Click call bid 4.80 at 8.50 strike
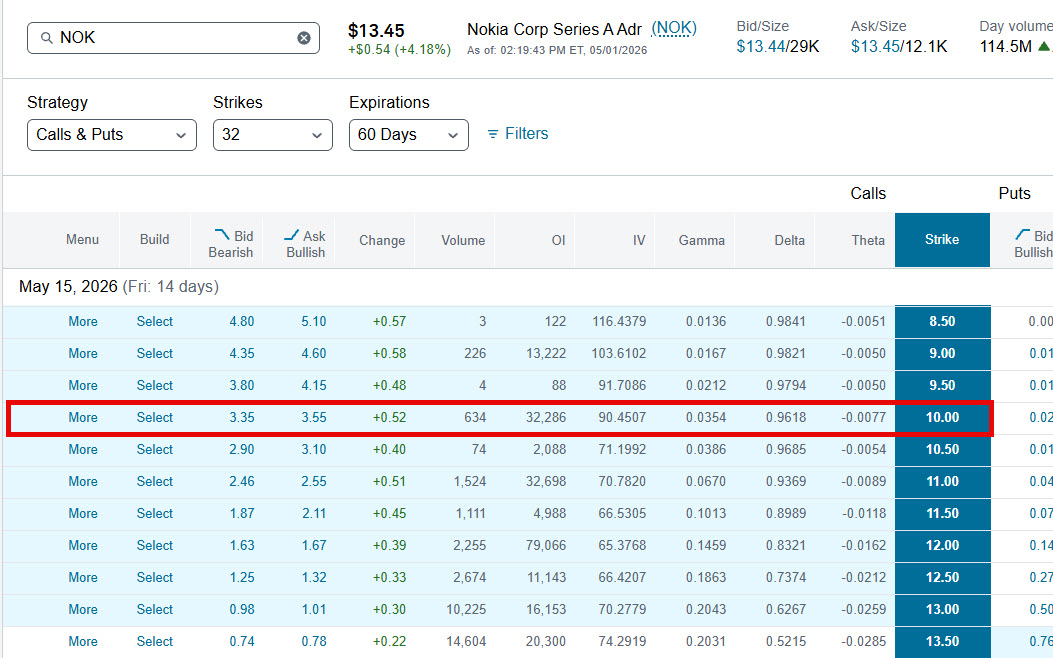The image size is (1053, 658). point(242,322)
